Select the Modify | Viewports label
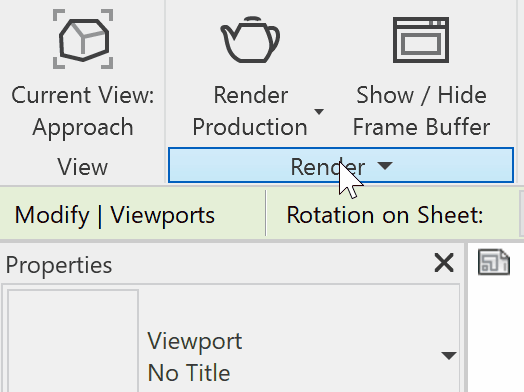The image size is (524, 392). click(115, 215)
